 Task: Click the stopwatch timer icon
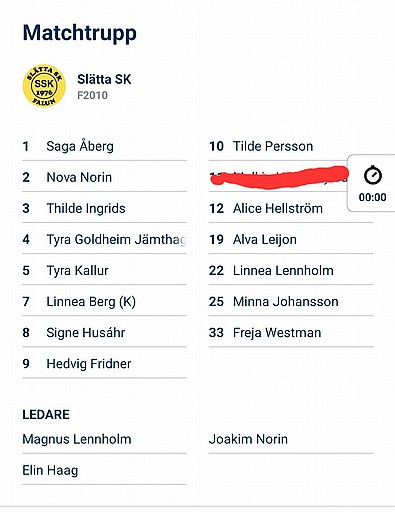click(x=372, y=174)
